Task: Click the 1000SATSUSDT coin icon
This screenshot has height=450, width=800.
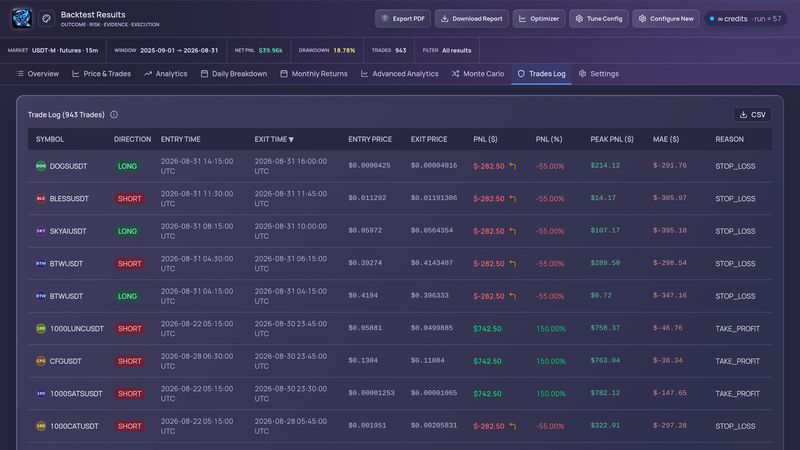Action: (x=41, y=393)
